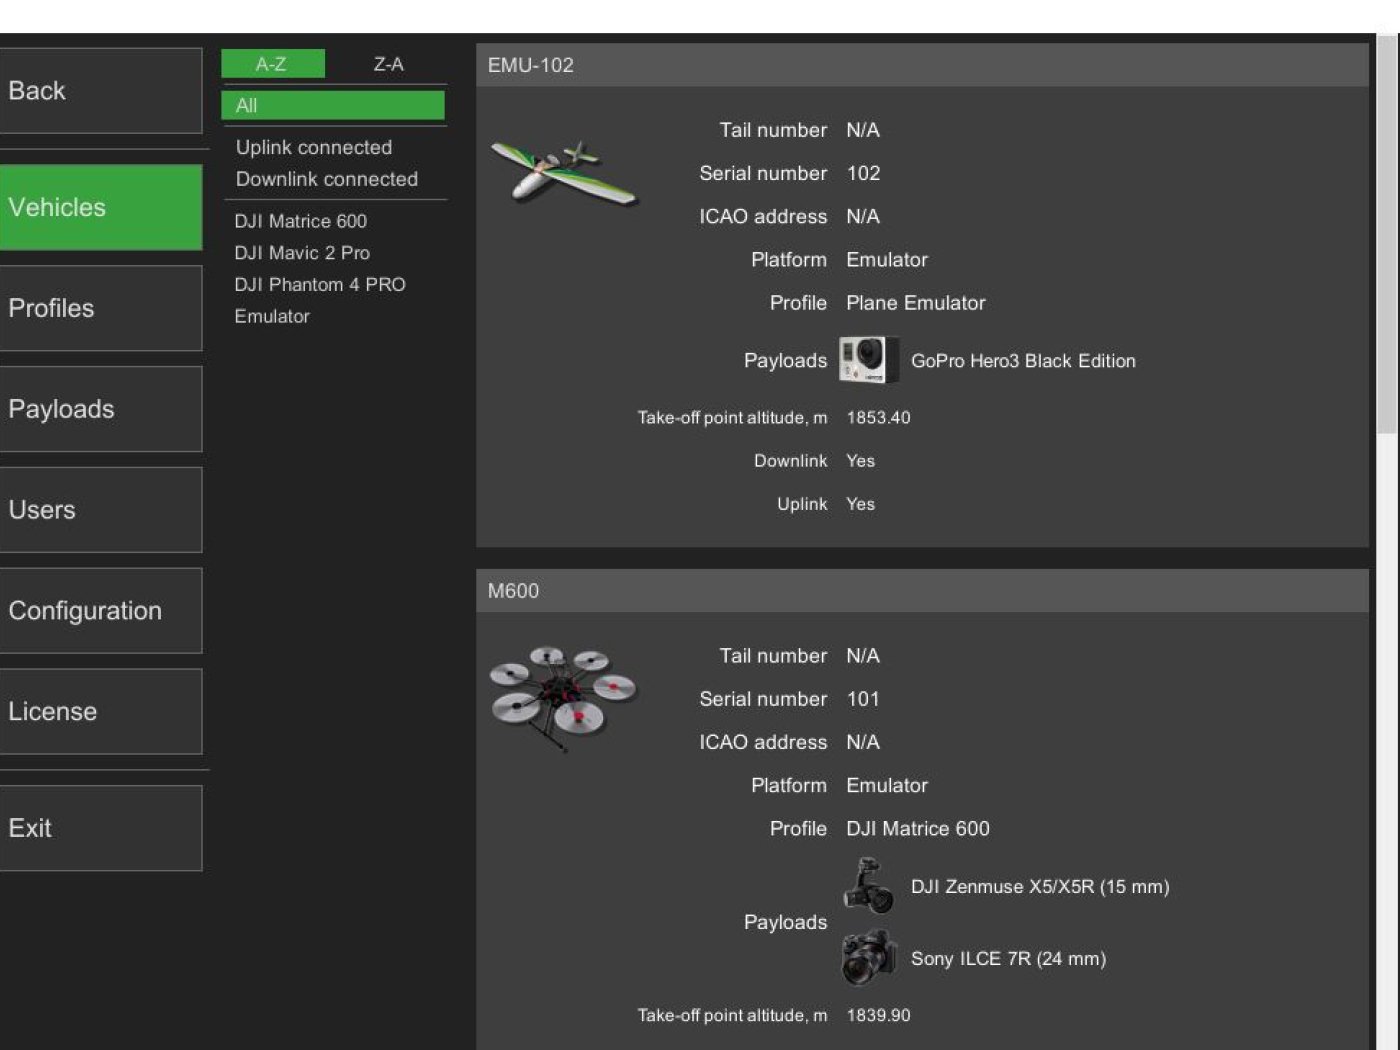Click the Sony ILCE 7R camera icon

tap(868, 958)
